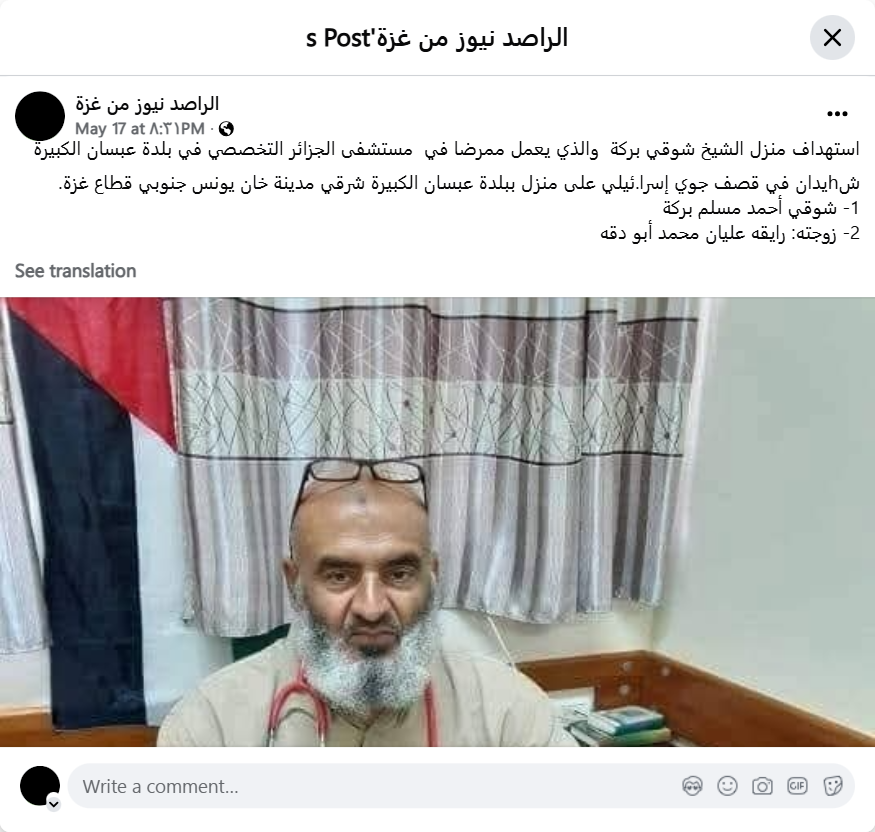Click numbered line 2 in the post
The height and width of the screenshot is (832, 875).
[x=730, y=233]
